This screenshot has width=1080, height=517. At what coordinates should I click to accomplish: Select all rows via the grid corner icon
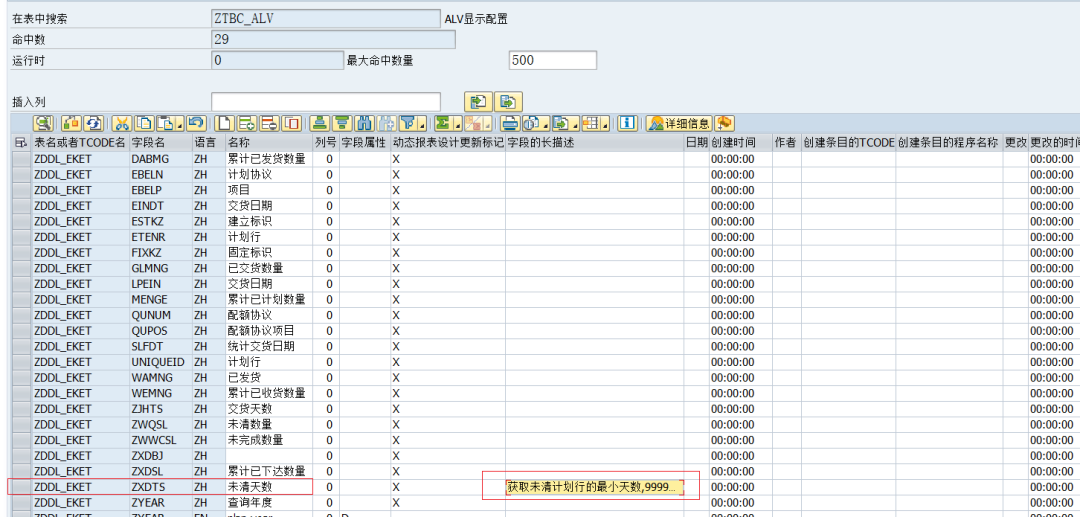[21, 143]
